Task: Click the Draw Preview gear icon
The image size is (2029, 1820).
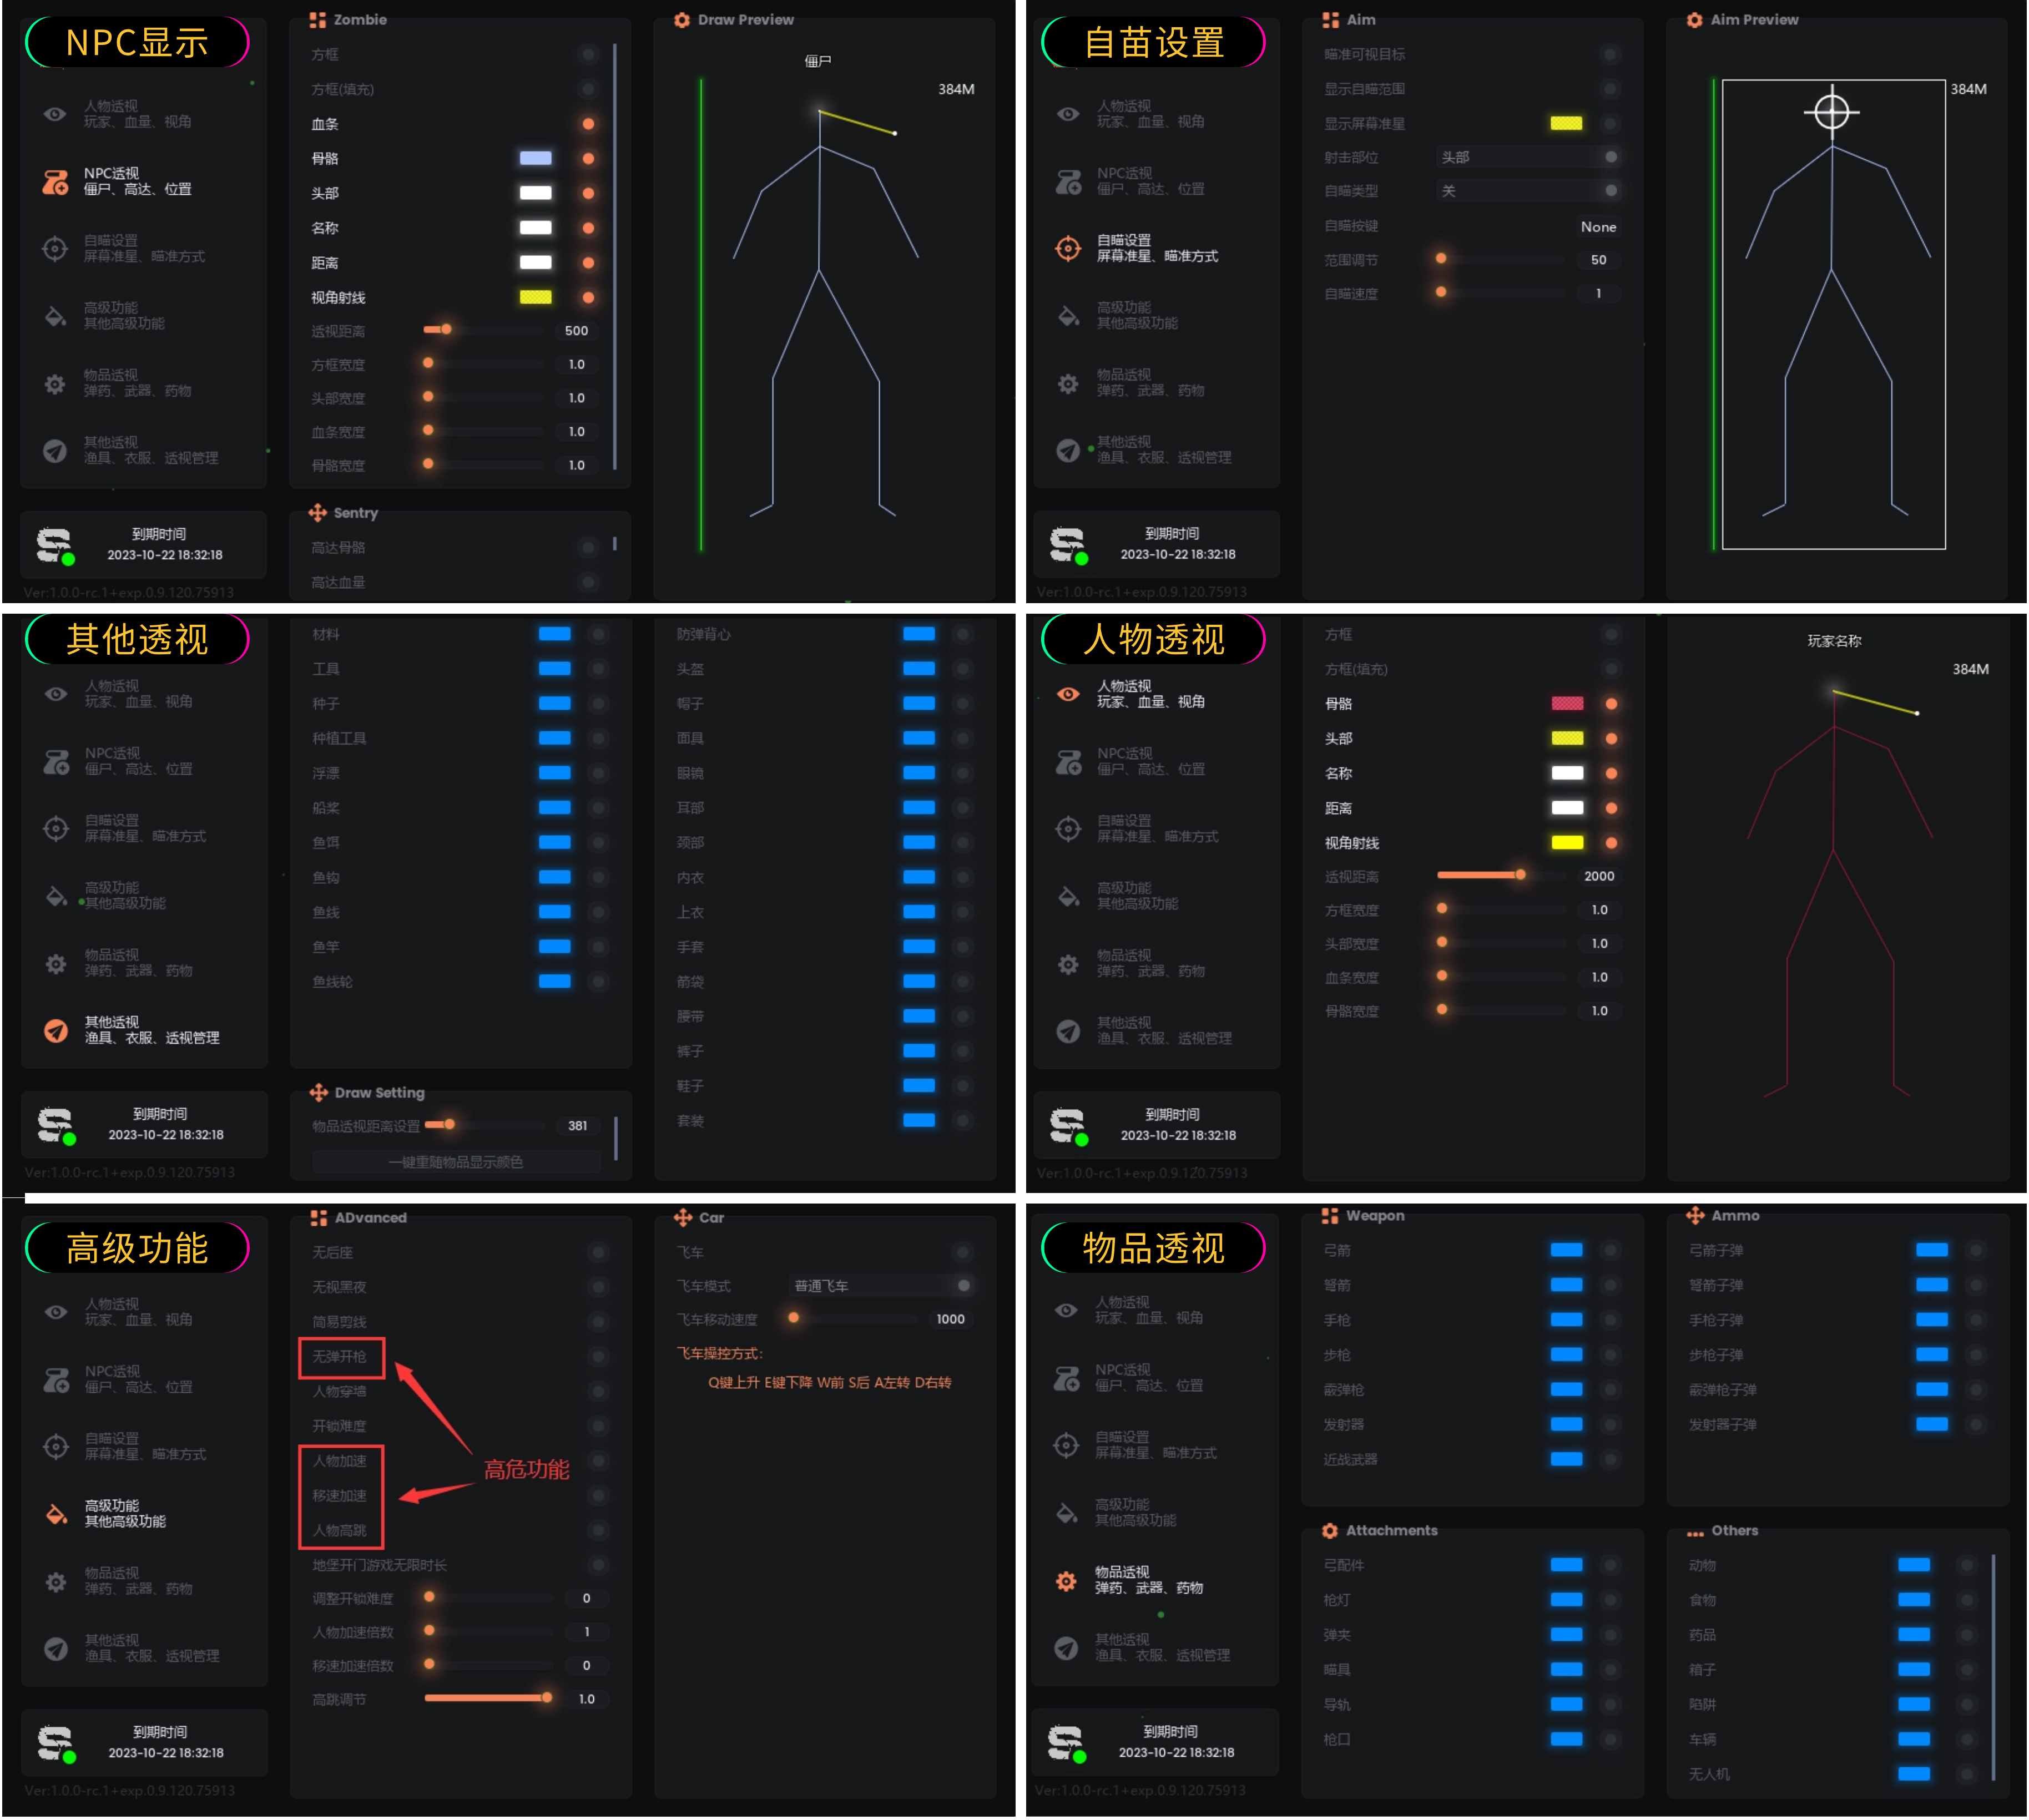Action: tap(682, 20)
